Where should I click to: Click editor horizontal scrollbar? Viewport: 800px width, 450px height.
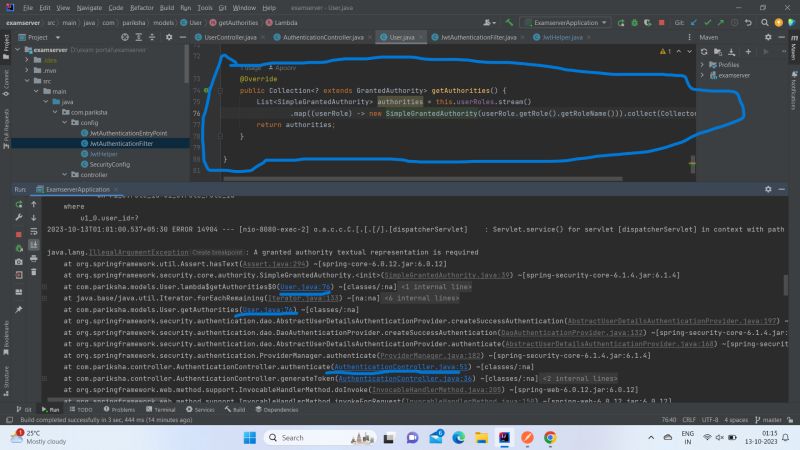(x=422, y=179)
